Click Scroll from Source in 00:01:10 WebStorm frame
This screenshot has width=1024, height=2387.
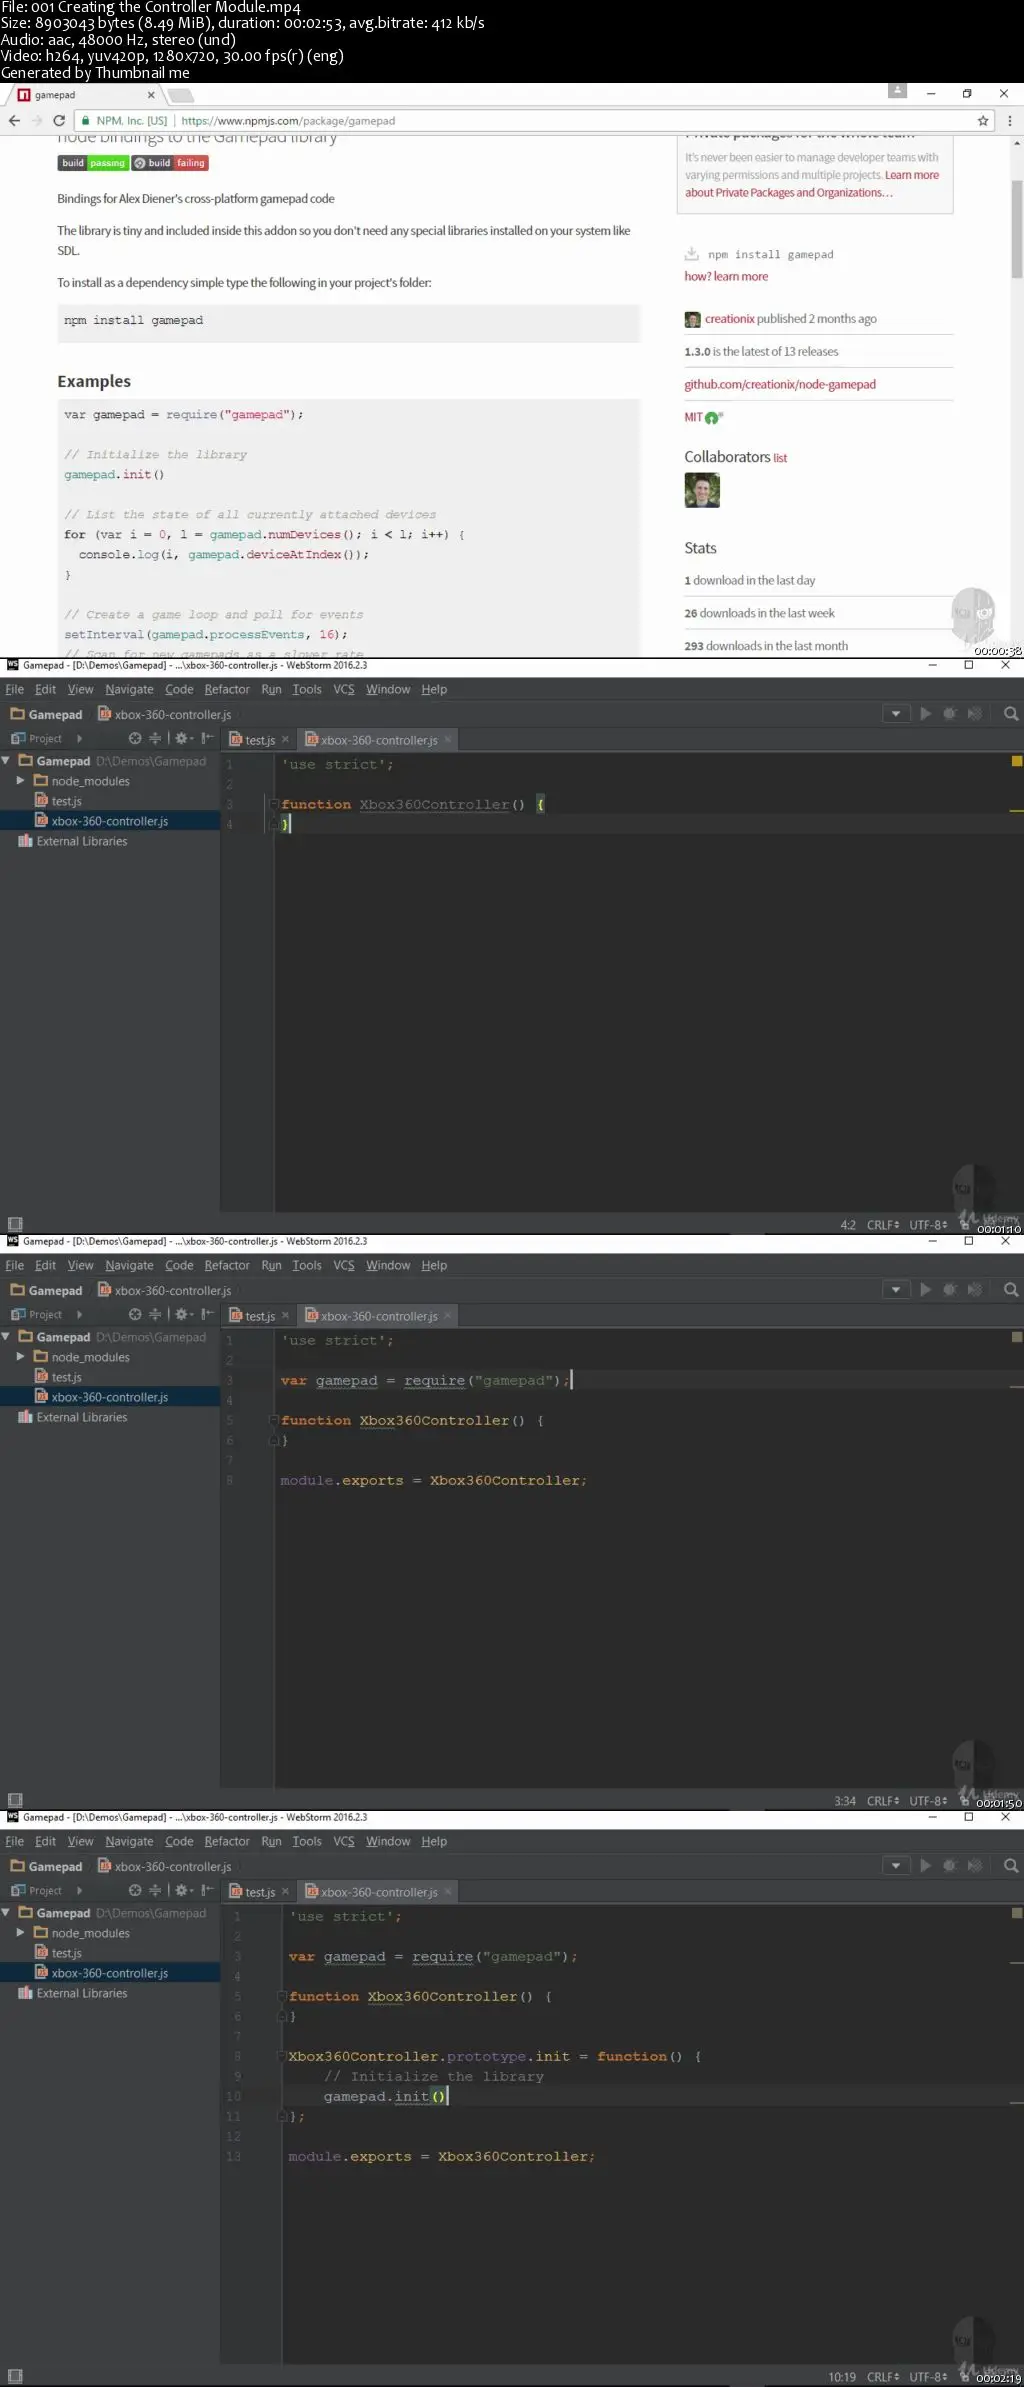coord(135,739)
